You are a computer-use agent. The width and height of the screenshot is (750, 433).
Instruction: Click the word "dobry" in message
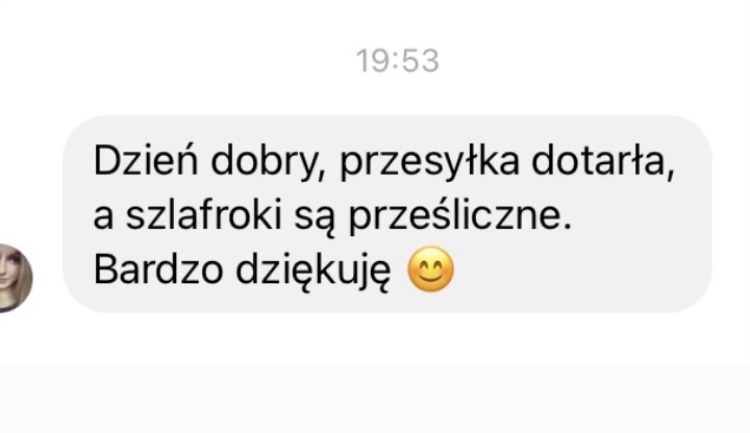(263, 162)
